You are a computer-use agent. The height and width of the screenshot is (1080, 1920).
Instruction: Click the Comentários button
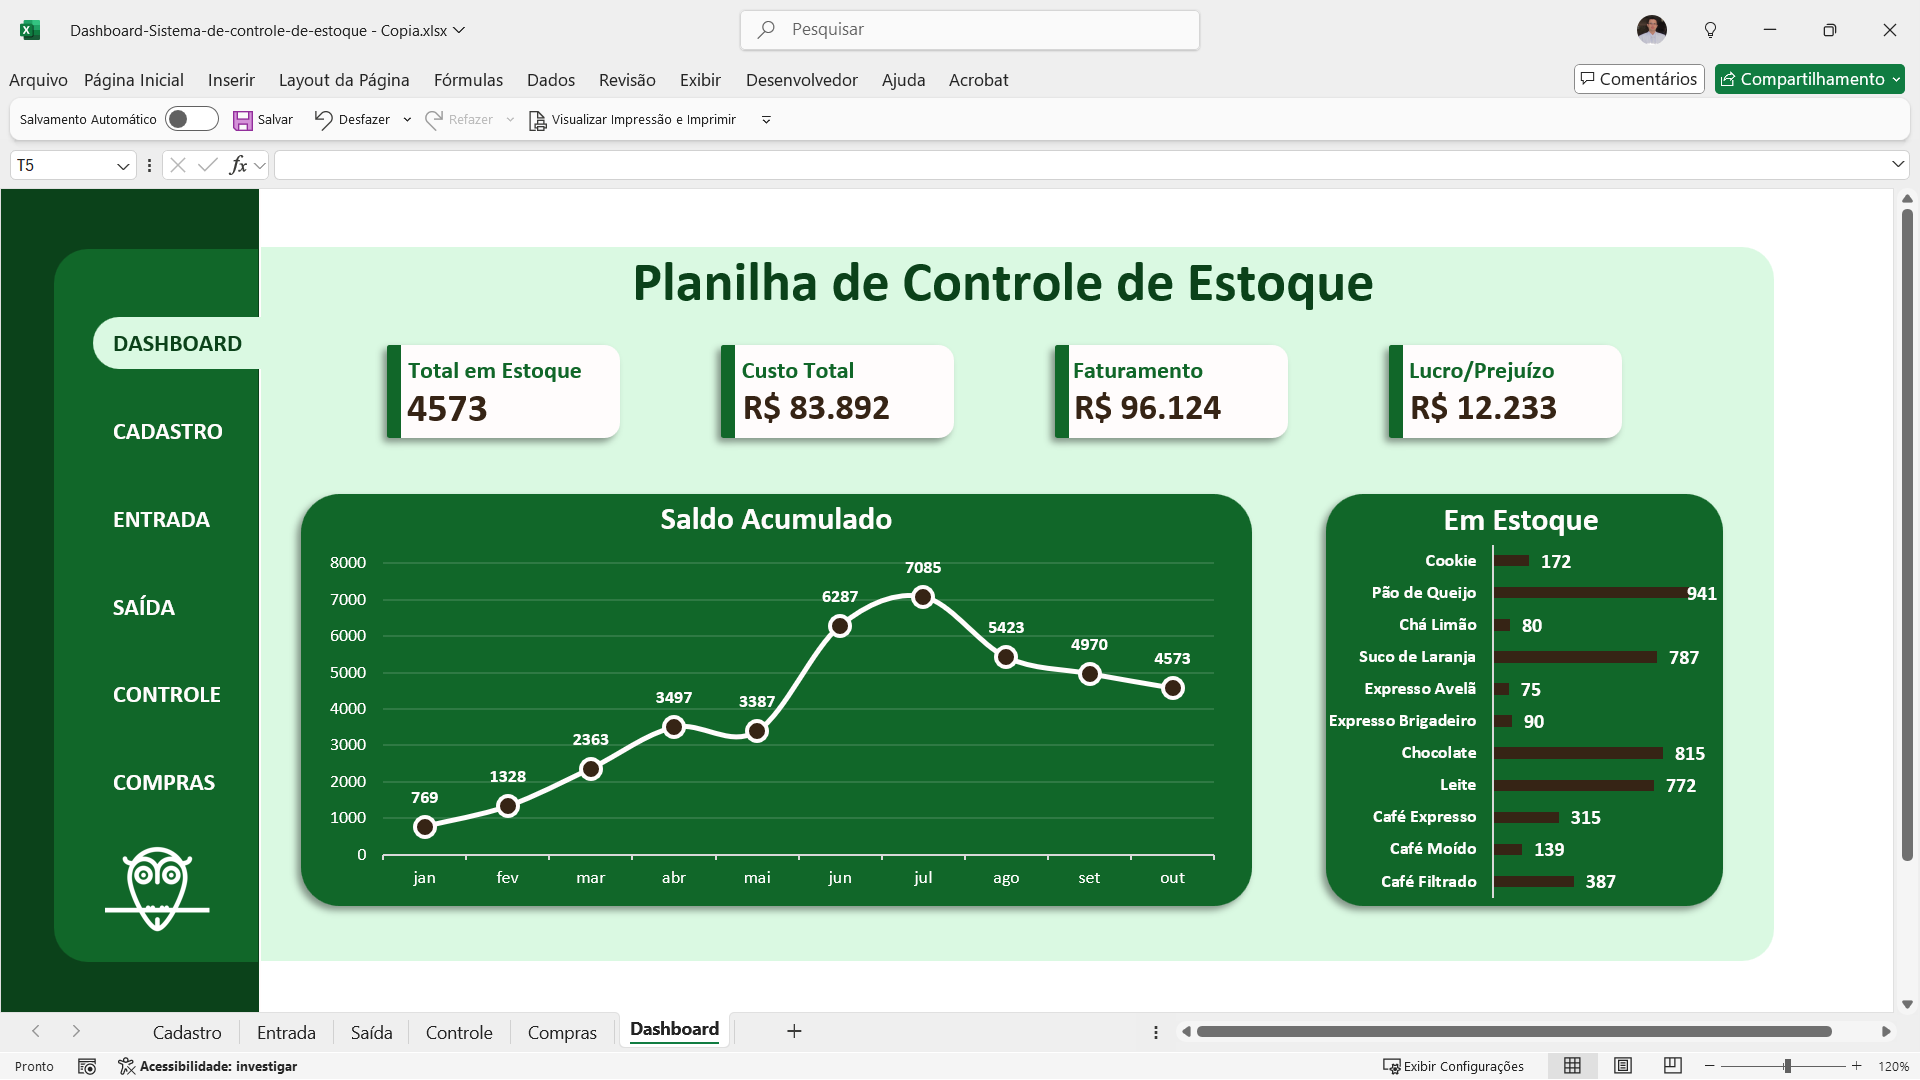click(x=1638, y=79)
